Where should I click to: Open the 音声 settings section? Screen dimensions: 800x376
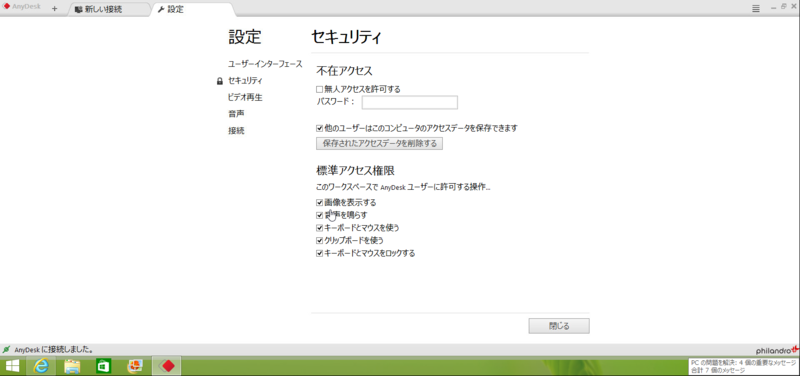point(236,114)
